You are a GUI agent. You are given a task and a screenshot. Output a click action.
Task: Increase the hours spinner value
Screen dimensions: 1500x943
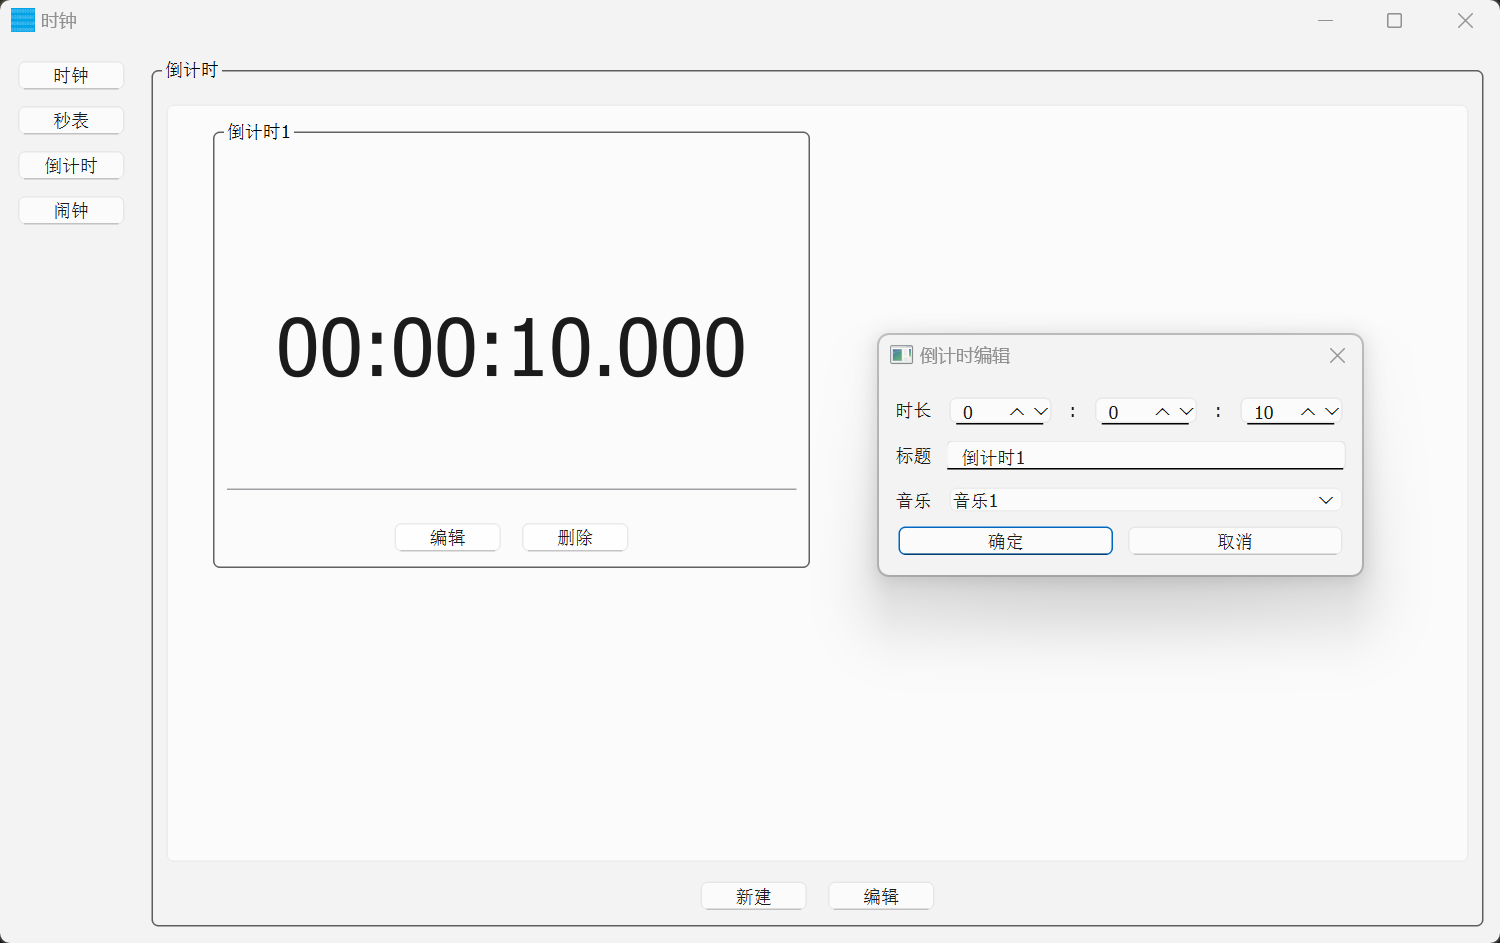click(x=1017, y=412)
